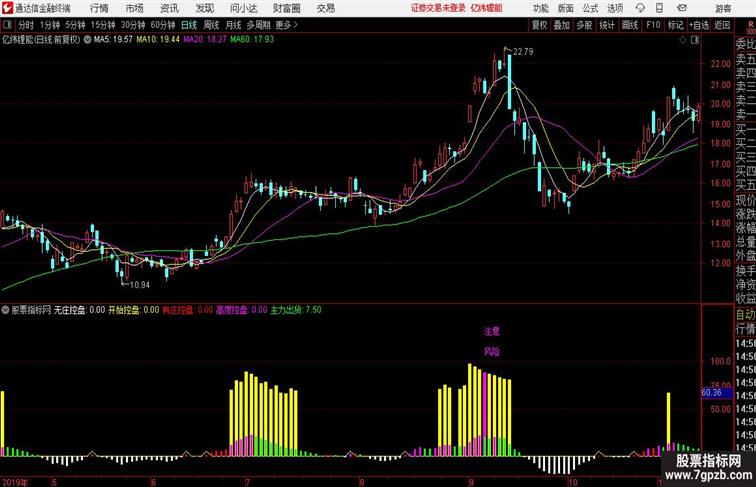Image resolution: width=756 pixels, height=487 pixels.
Task: Select the 30分钟 period tab
Action: (x=133, y=25)
